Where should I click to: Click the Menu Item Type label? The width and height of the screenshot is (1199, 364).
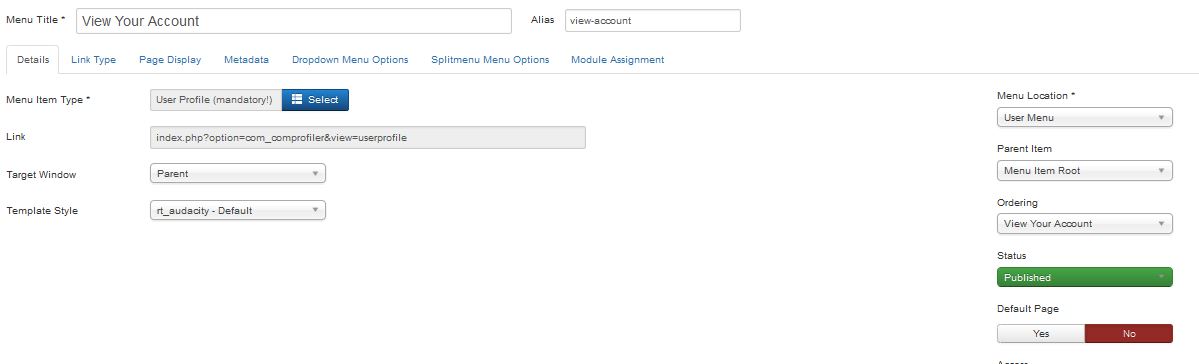48,99
